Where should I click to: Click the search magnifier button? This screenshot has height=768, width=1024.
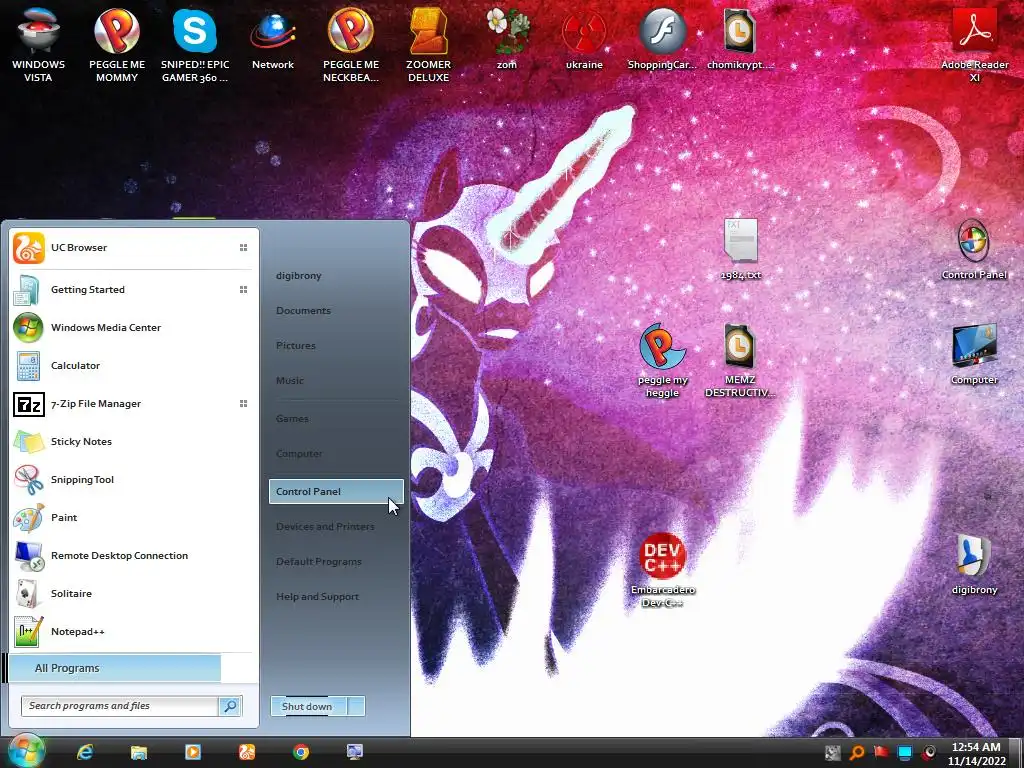click(230, 706)
